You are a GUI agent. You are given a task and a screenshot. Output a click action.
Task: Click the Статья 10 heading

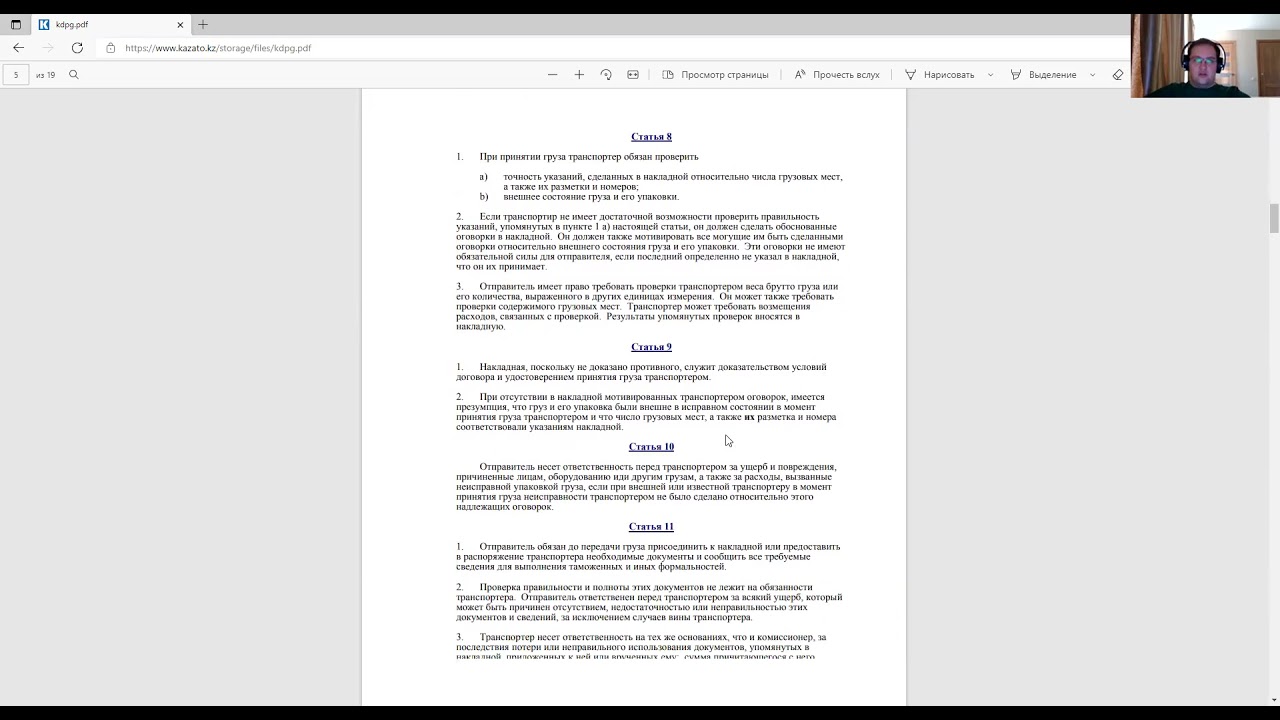[x=651, y=447]
